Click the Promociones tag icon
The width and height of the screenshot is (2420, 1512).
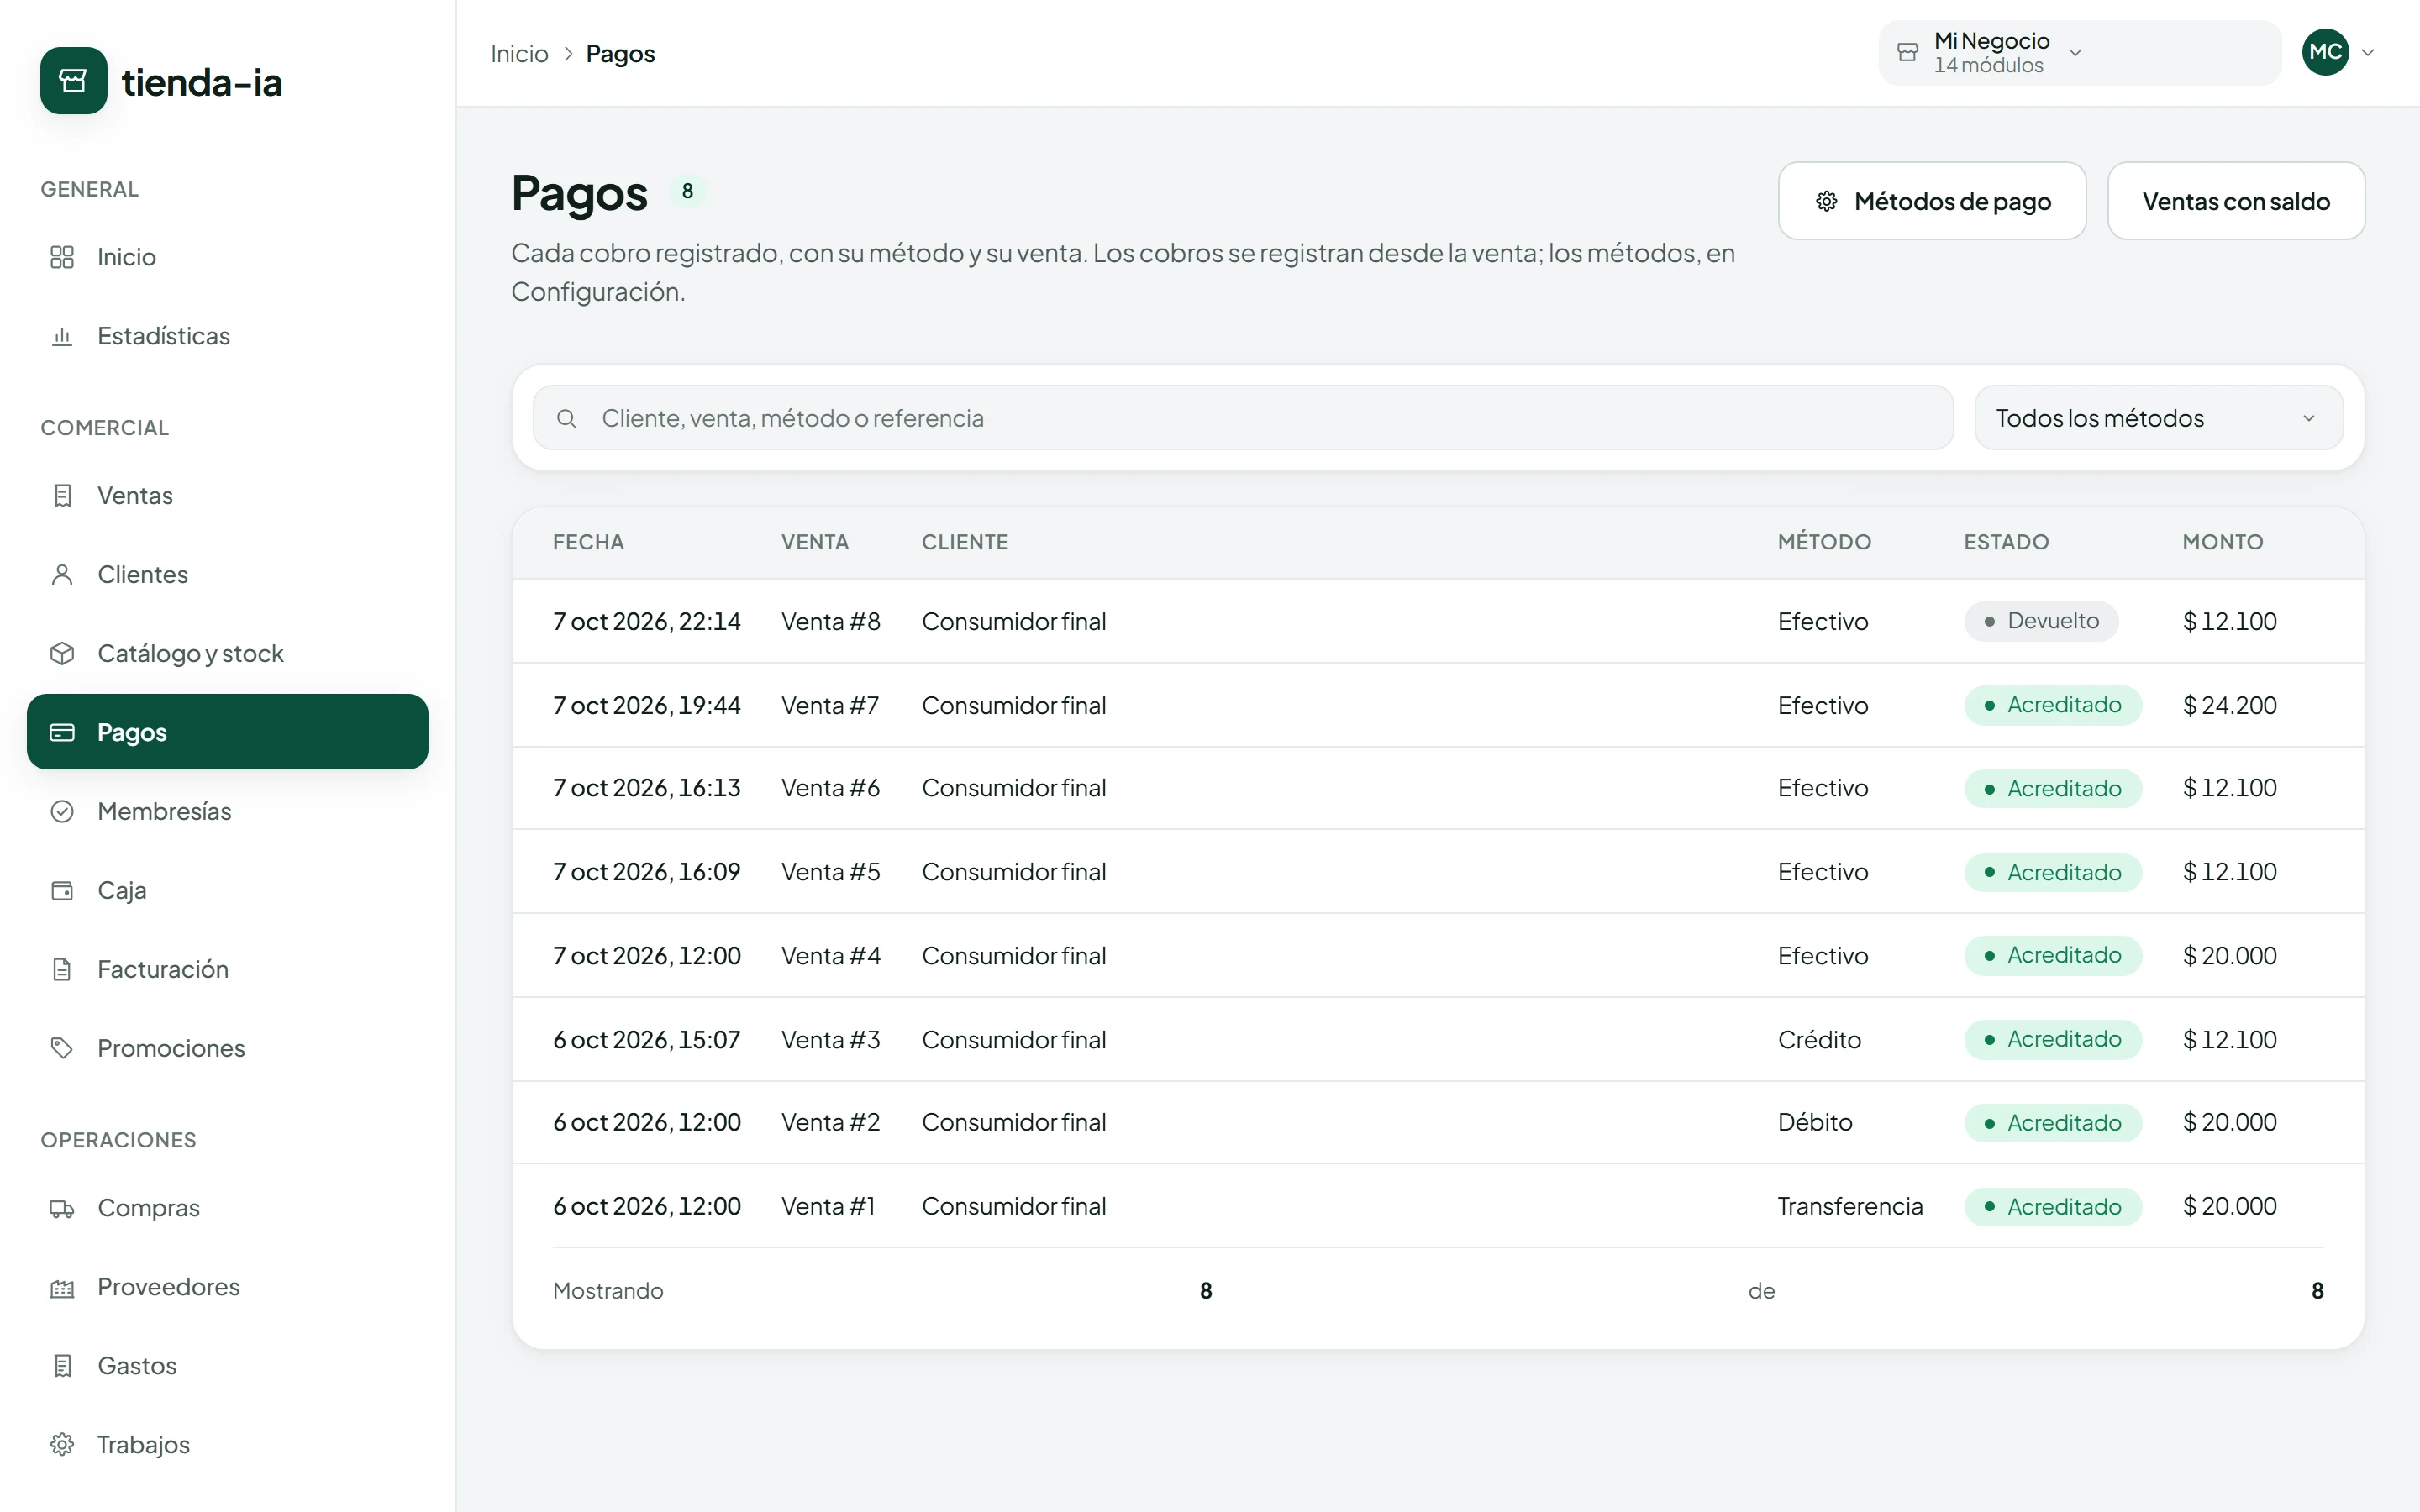[62, 1048]
